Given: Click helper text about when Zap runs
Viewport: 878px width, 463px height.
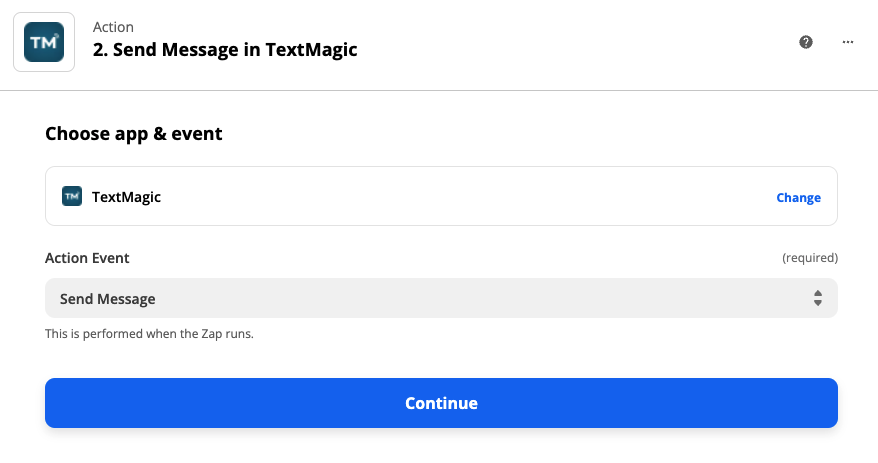Looking at the screenshot, I should [149, 333].
